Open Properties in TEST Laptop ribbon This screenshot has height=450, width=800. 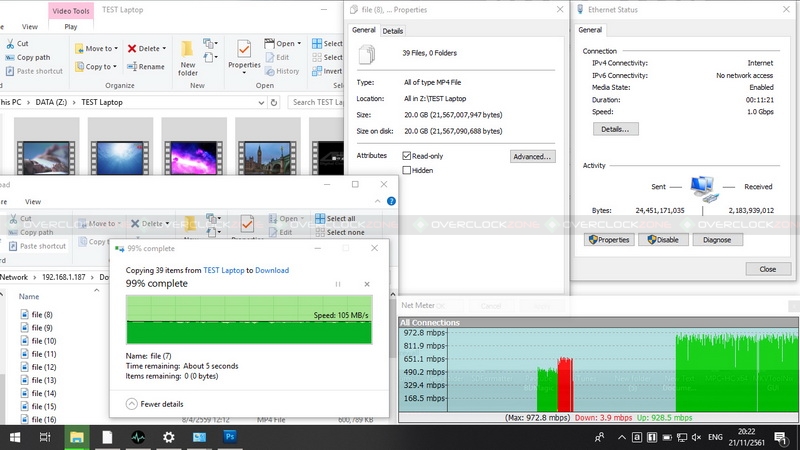click(244, 57)
